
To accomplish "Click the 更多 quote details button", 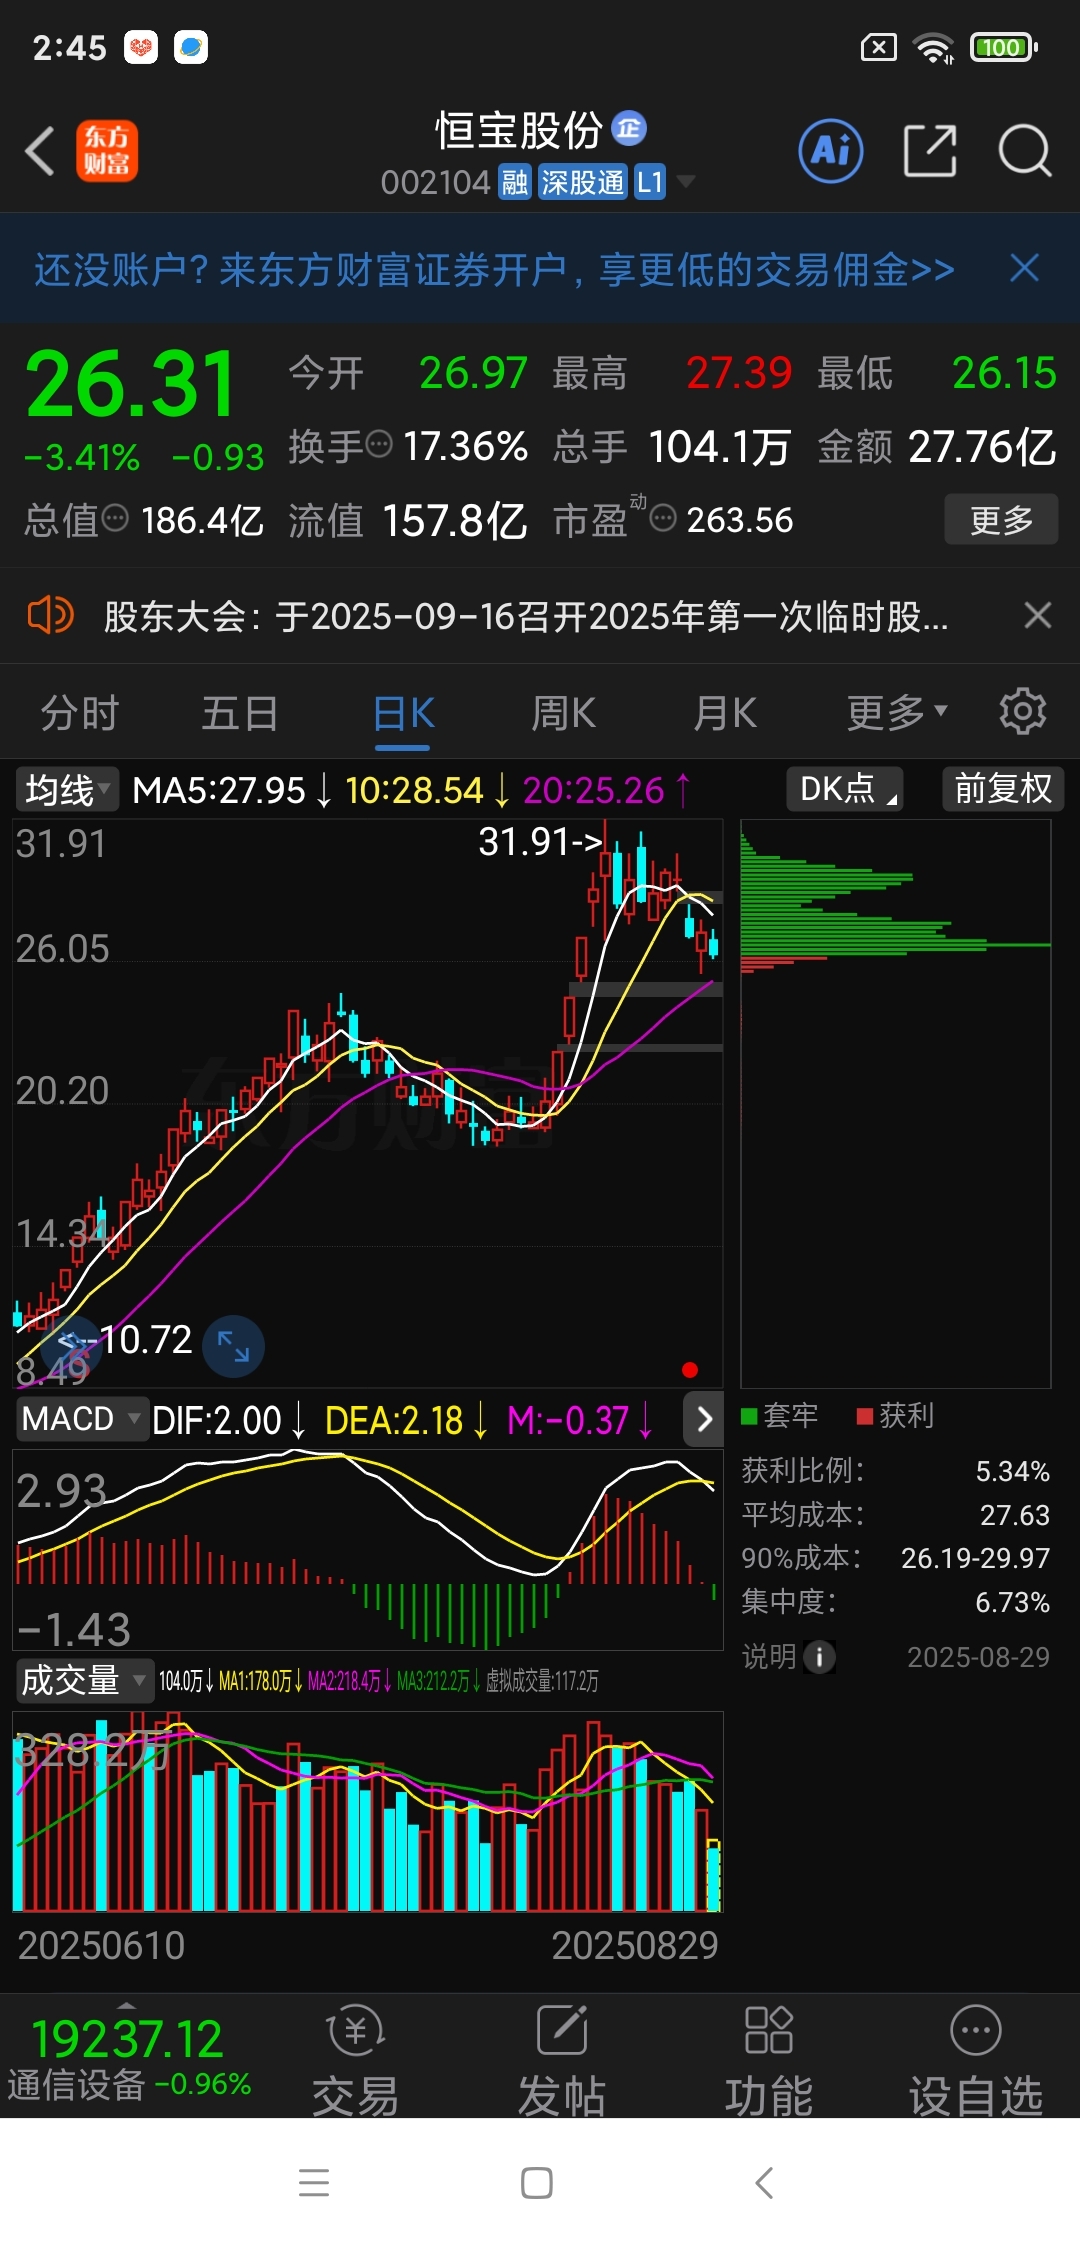I will pyautogui.click(x=1001, y=519).
